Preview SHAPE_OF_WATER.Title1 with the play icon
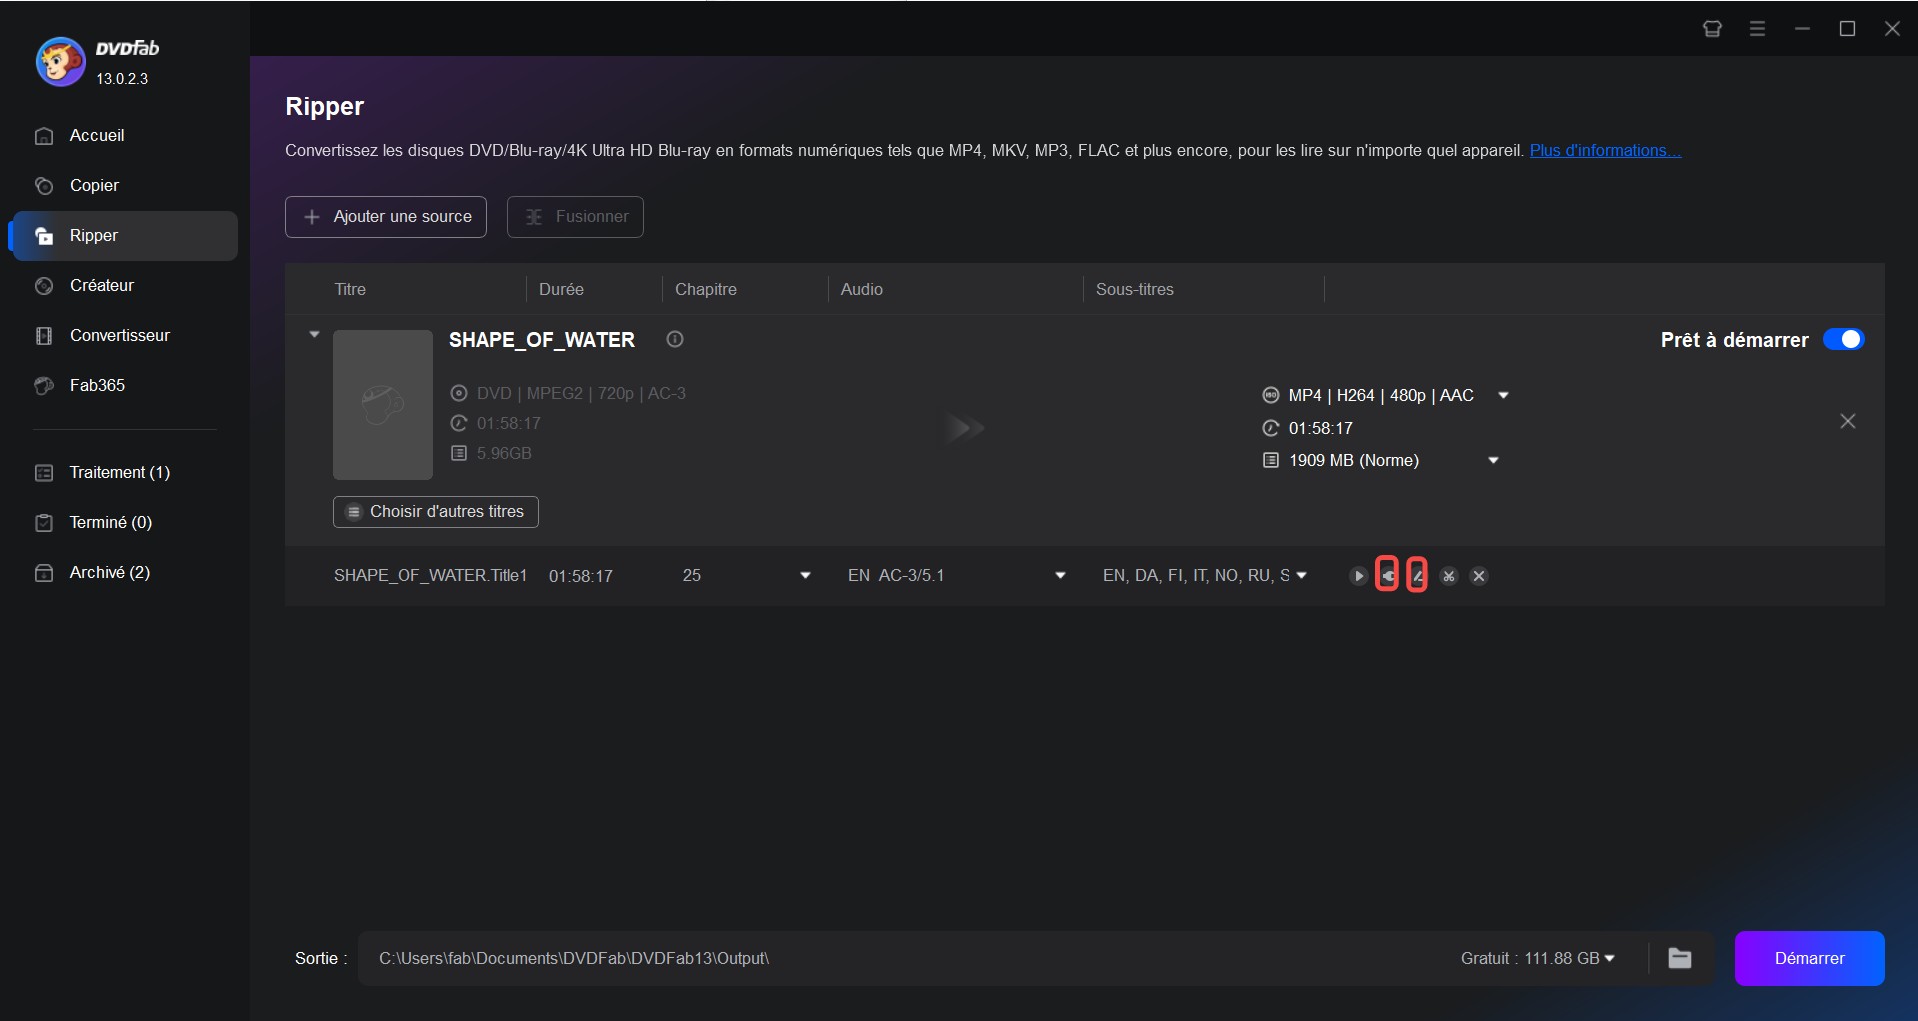 (x=1358, y=576)
